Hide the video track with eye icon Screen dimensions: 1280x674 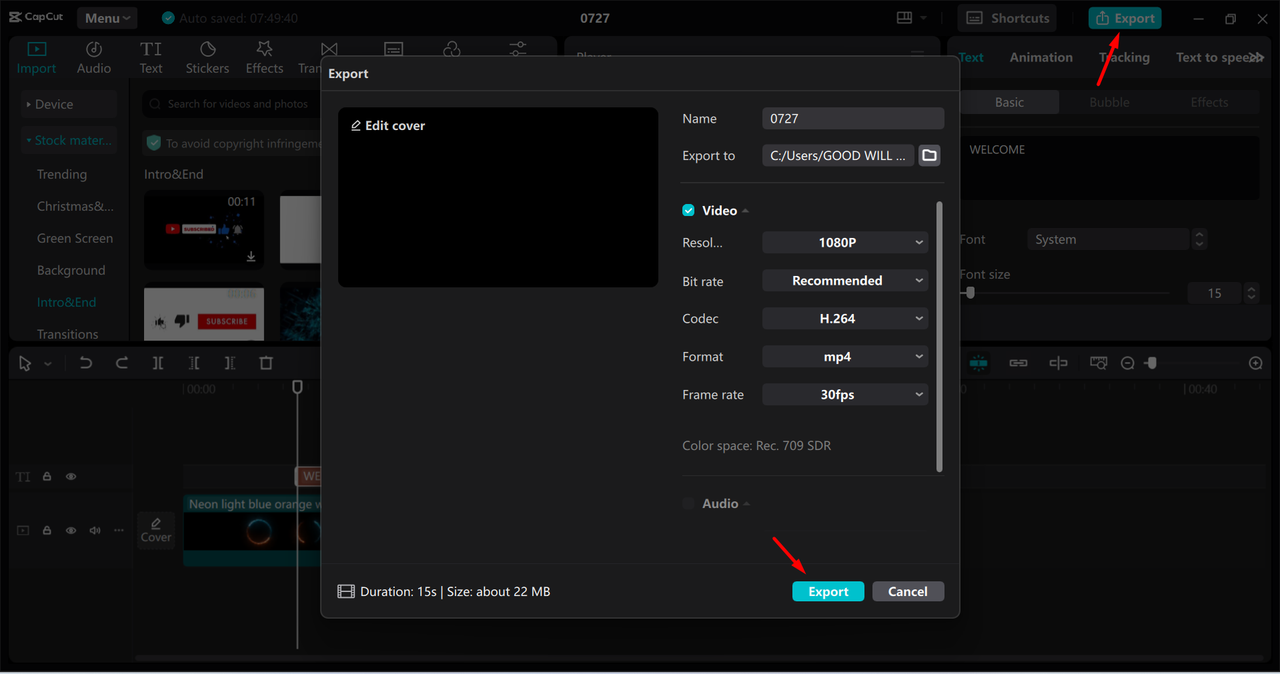(71, 530)
